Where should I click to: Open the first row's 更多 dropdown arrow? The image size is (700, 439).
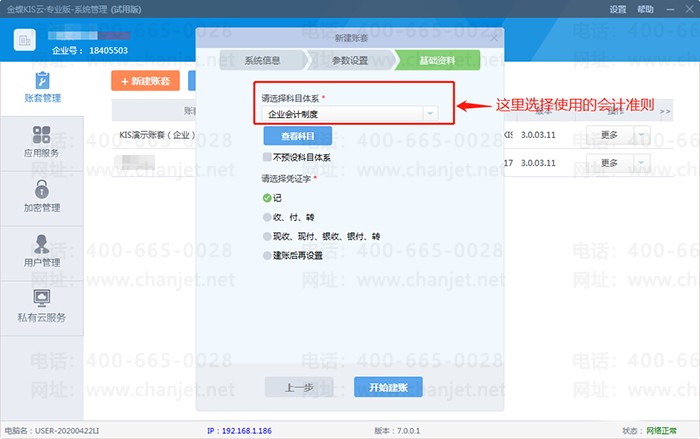tap(642, 135)
